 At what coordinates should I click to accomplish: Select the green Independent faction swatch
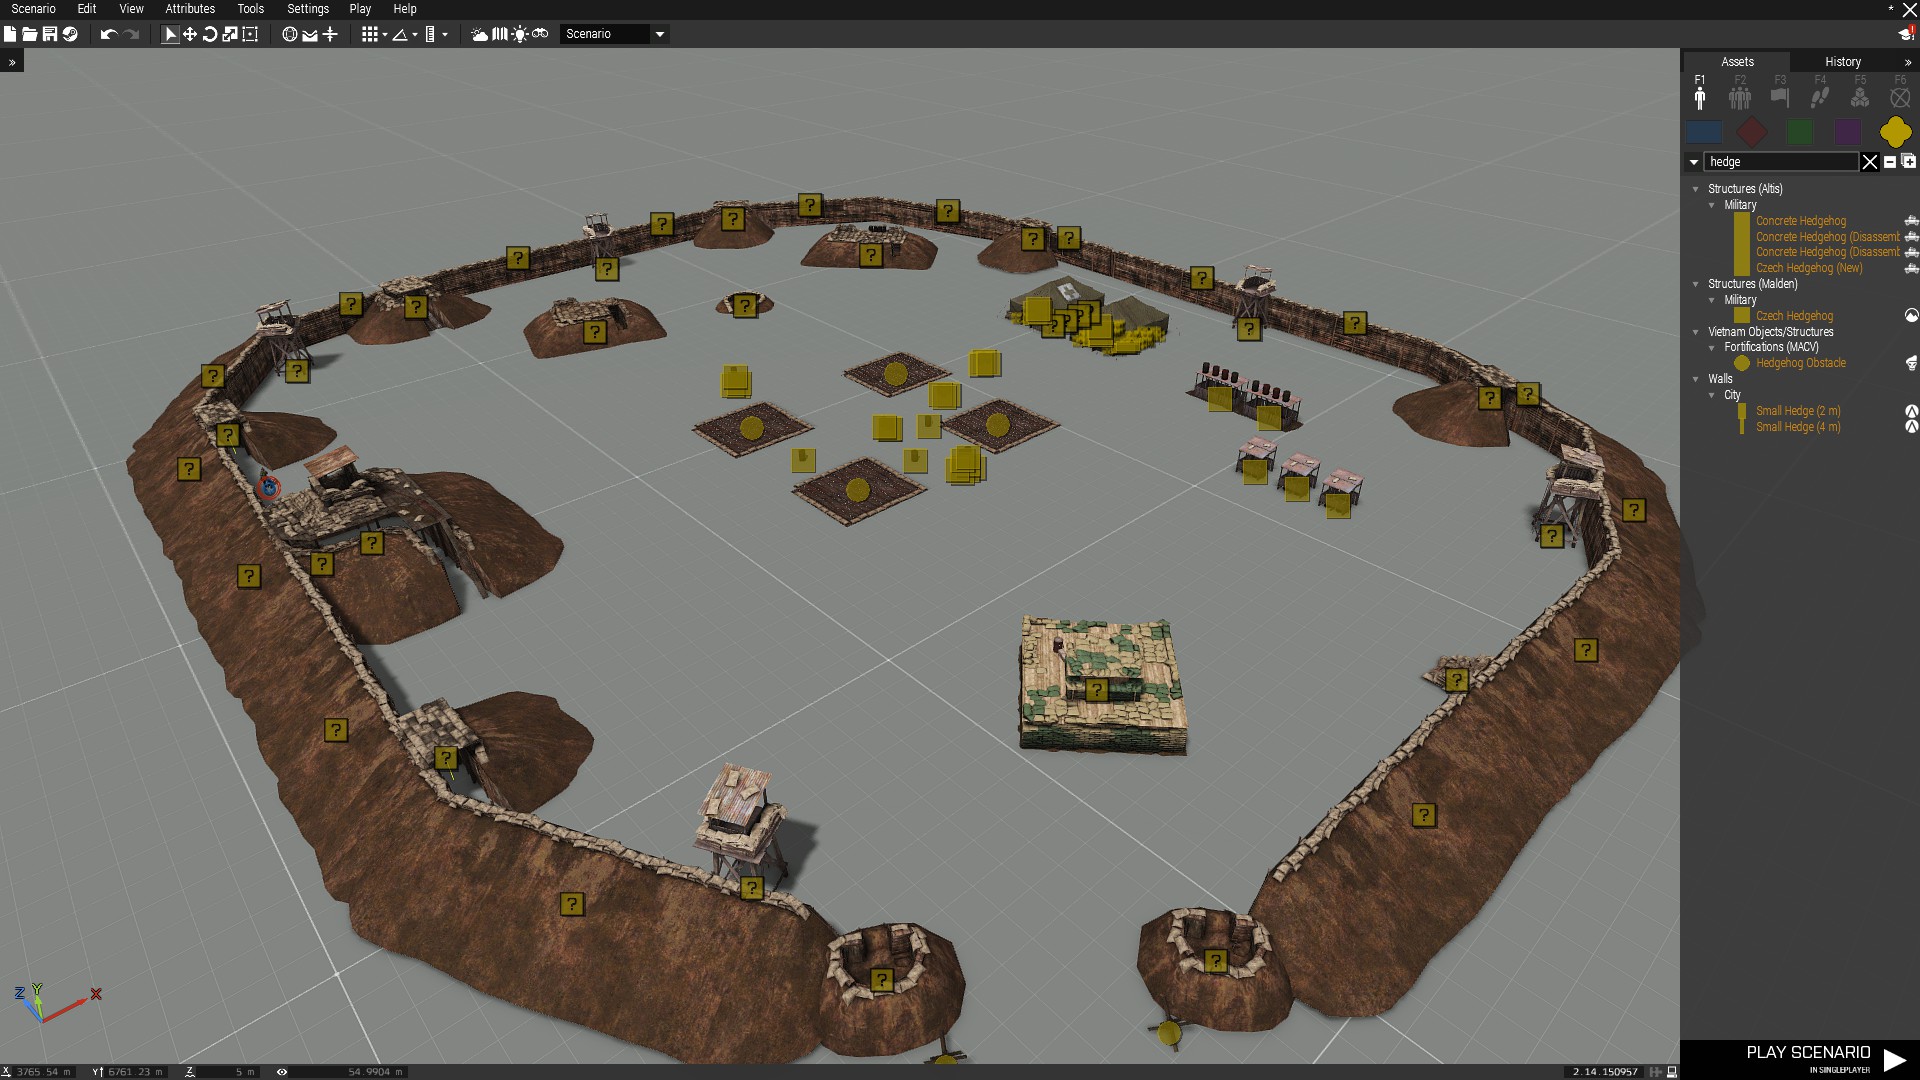coord(1800,131)
